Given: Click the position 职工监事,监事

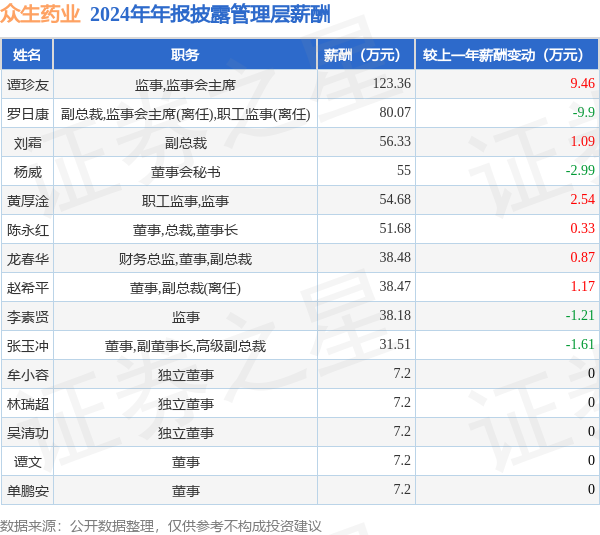Looking at the screenshot, I should click(x=185, y=201).
